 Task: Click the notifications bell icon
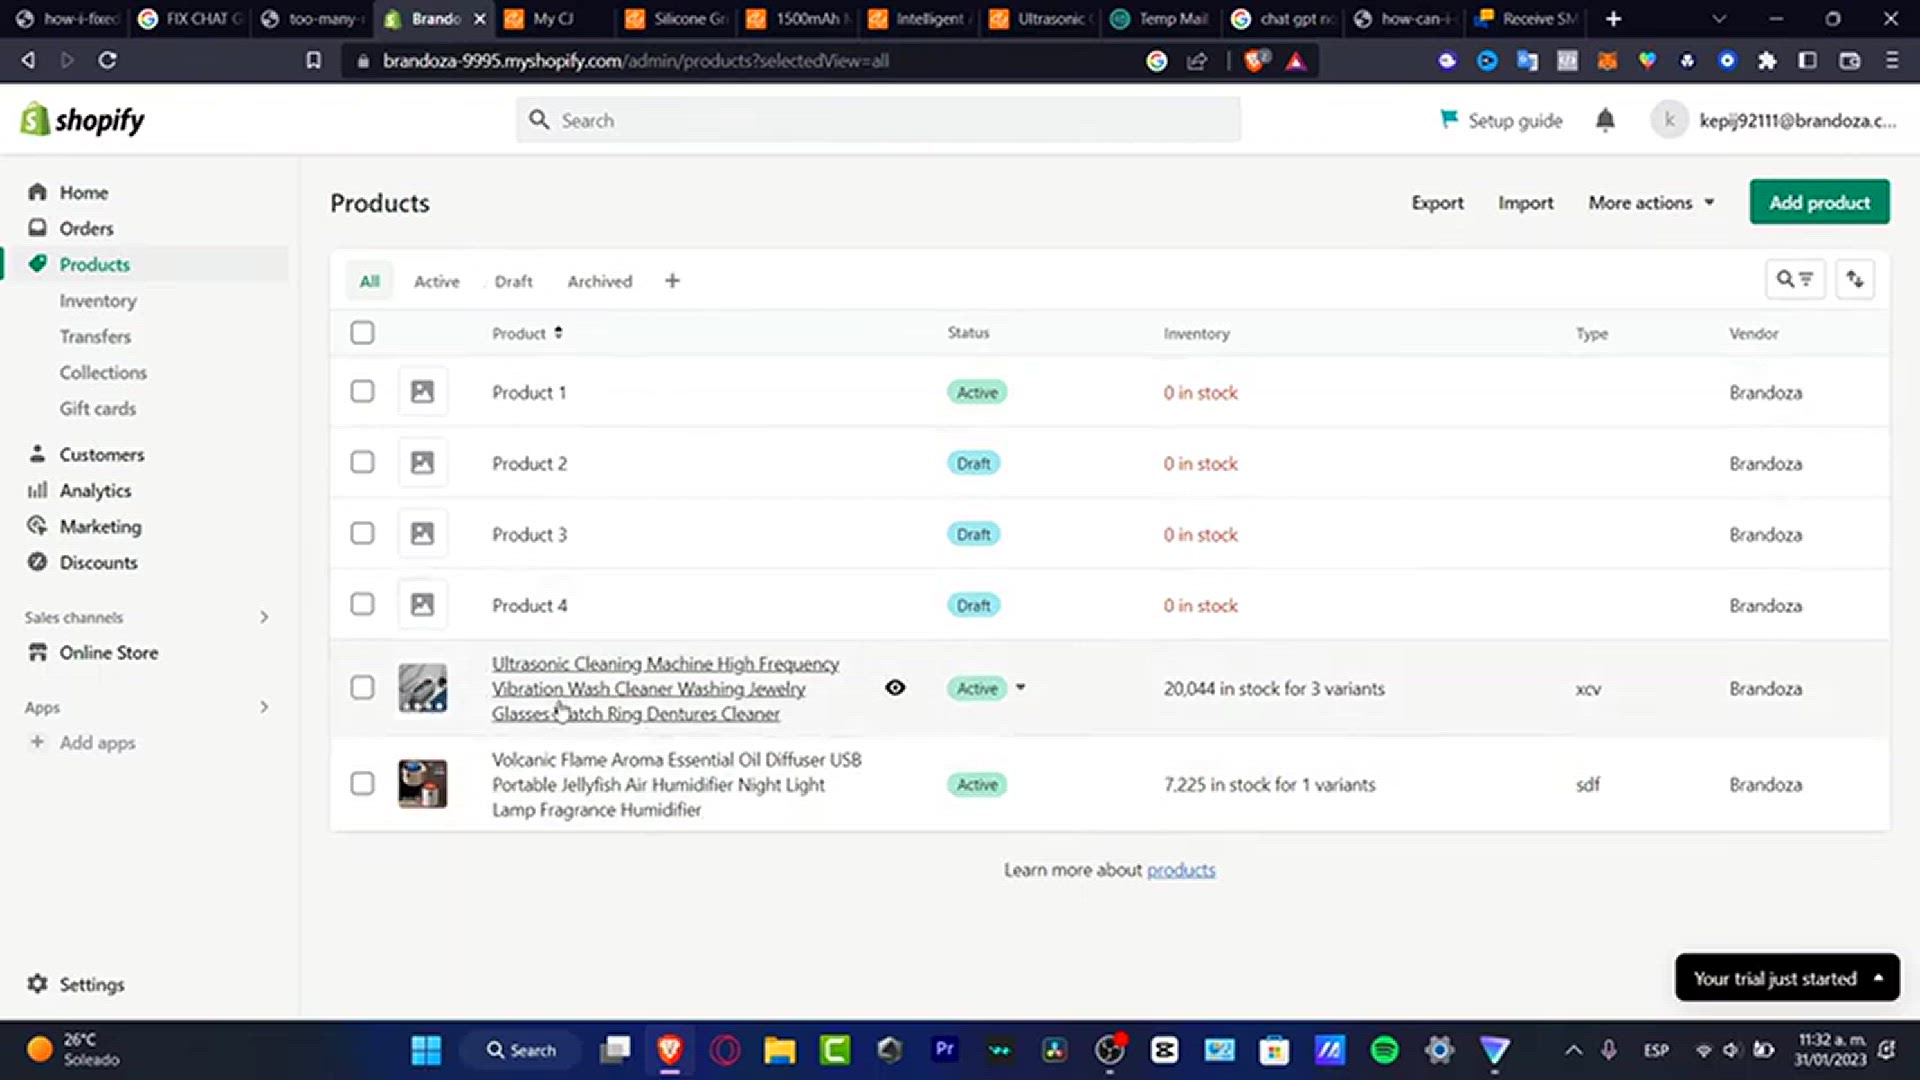click(1605, 120)
